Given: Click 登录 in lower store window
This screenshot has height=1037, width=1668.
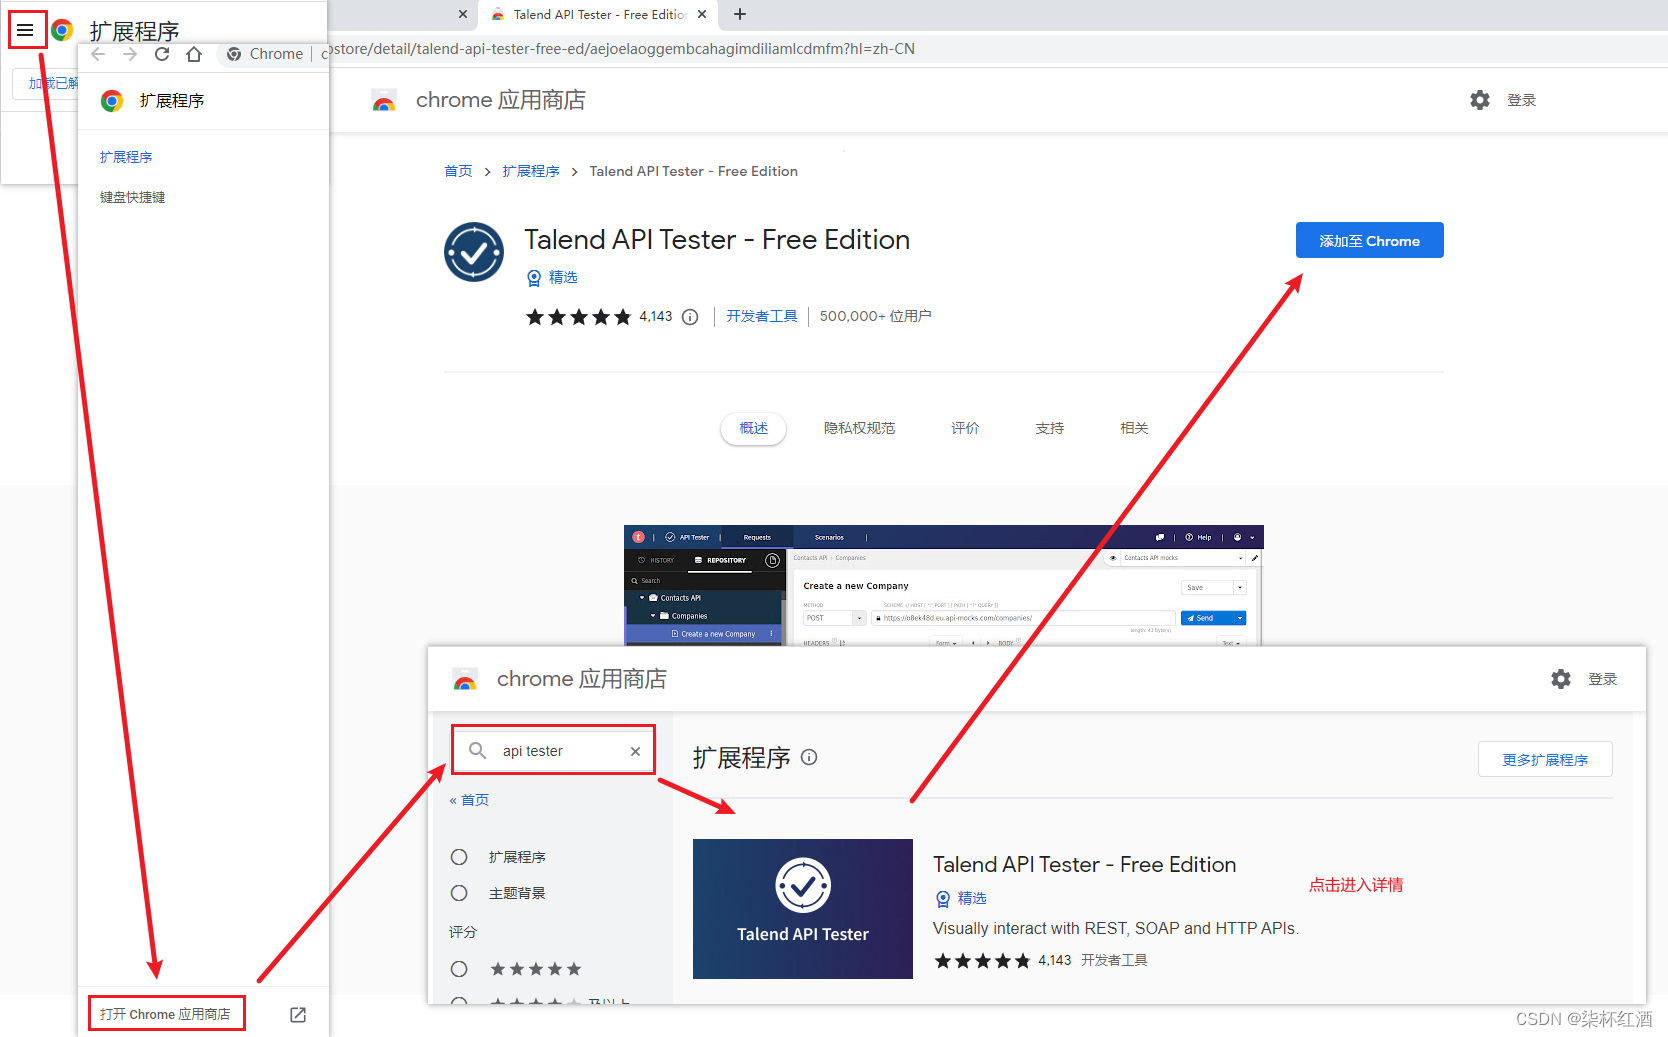Looking at the screenshot, I should (x=1602, y=679).
